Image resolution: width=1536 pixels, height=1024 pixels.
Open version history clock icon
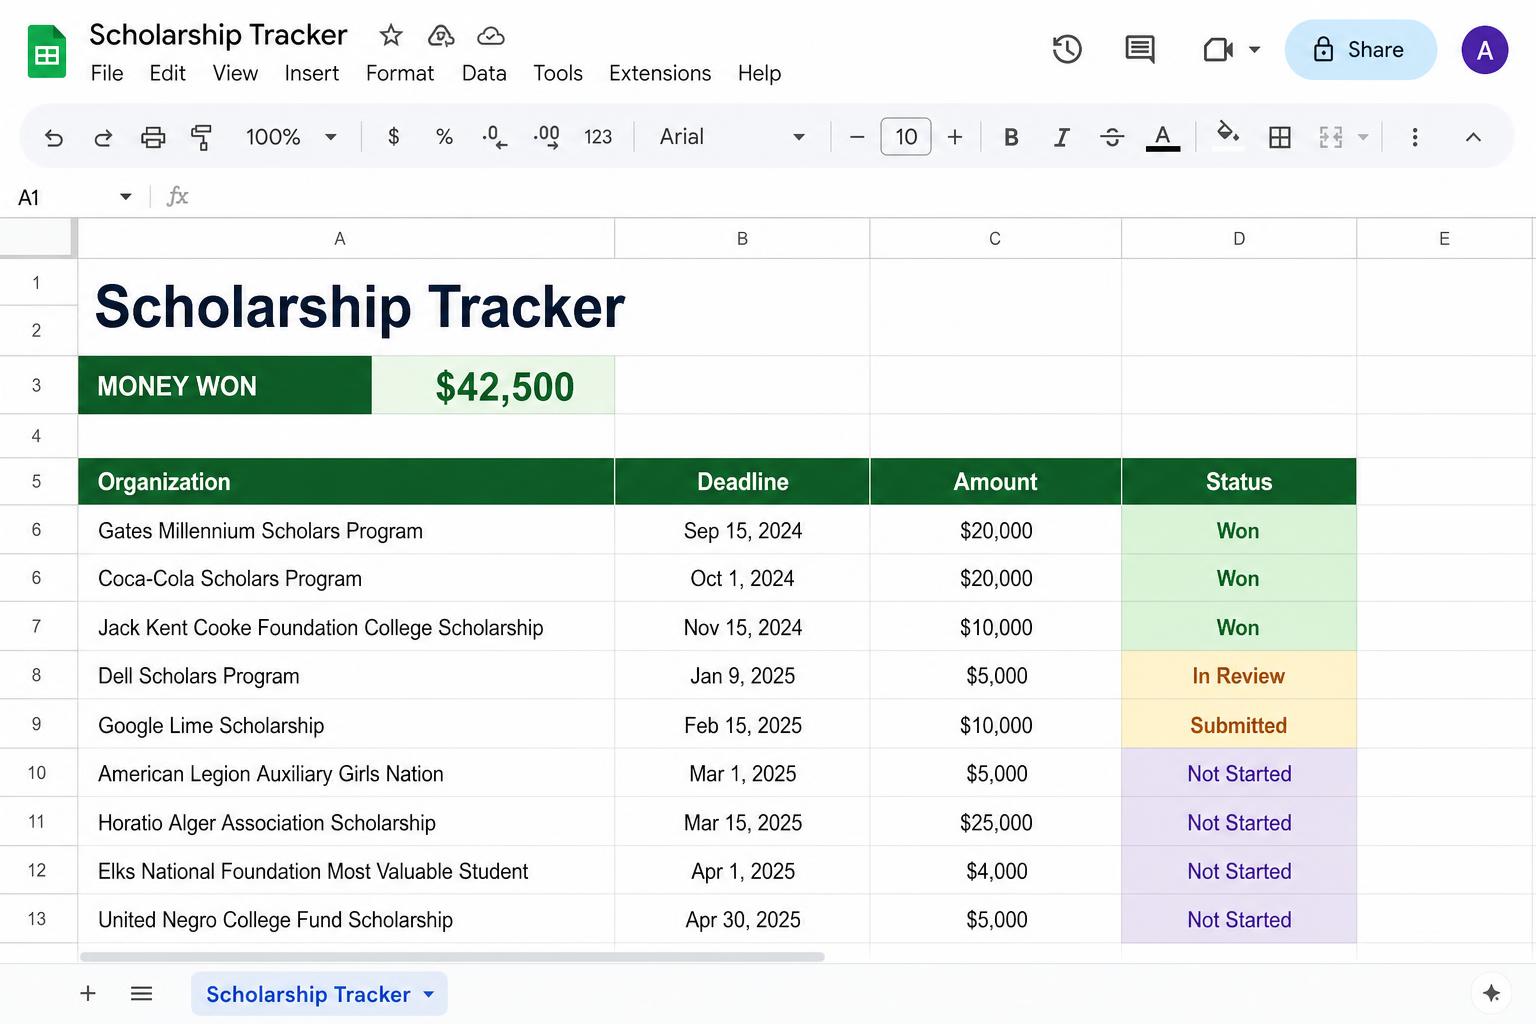coord(1067,49)
